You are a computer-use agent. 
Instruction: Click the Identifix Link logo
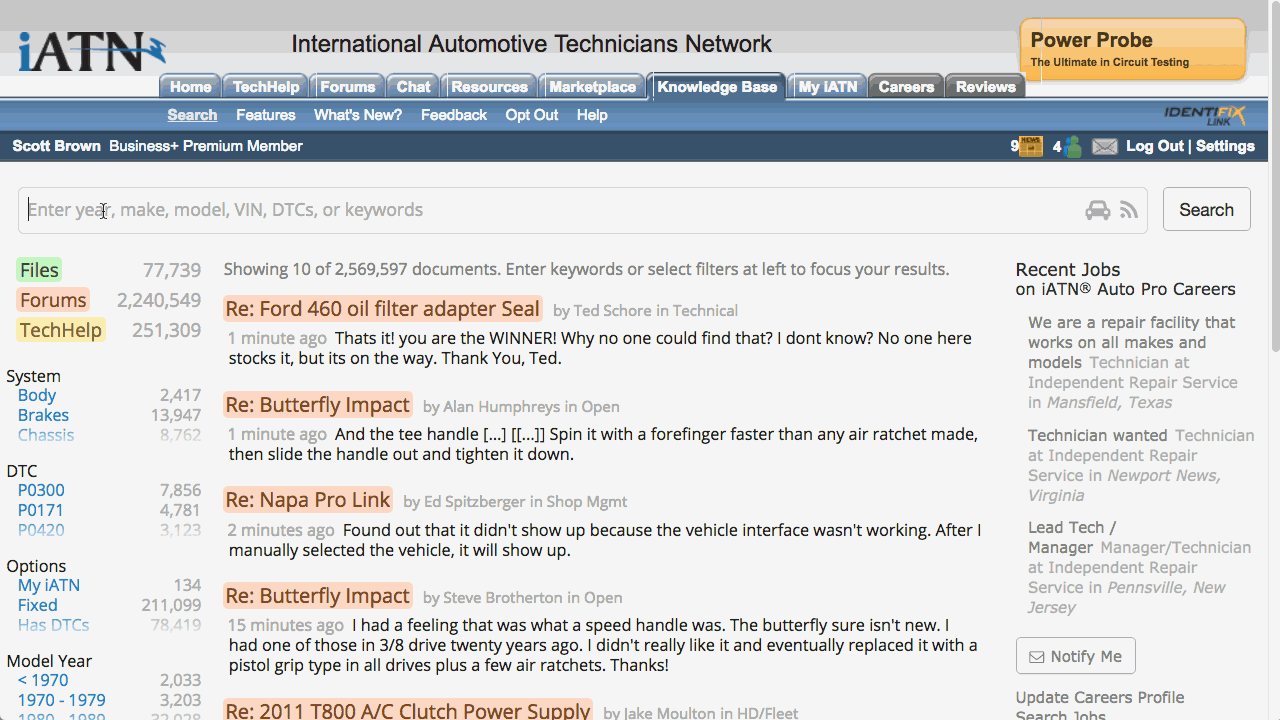point(1204,115)
